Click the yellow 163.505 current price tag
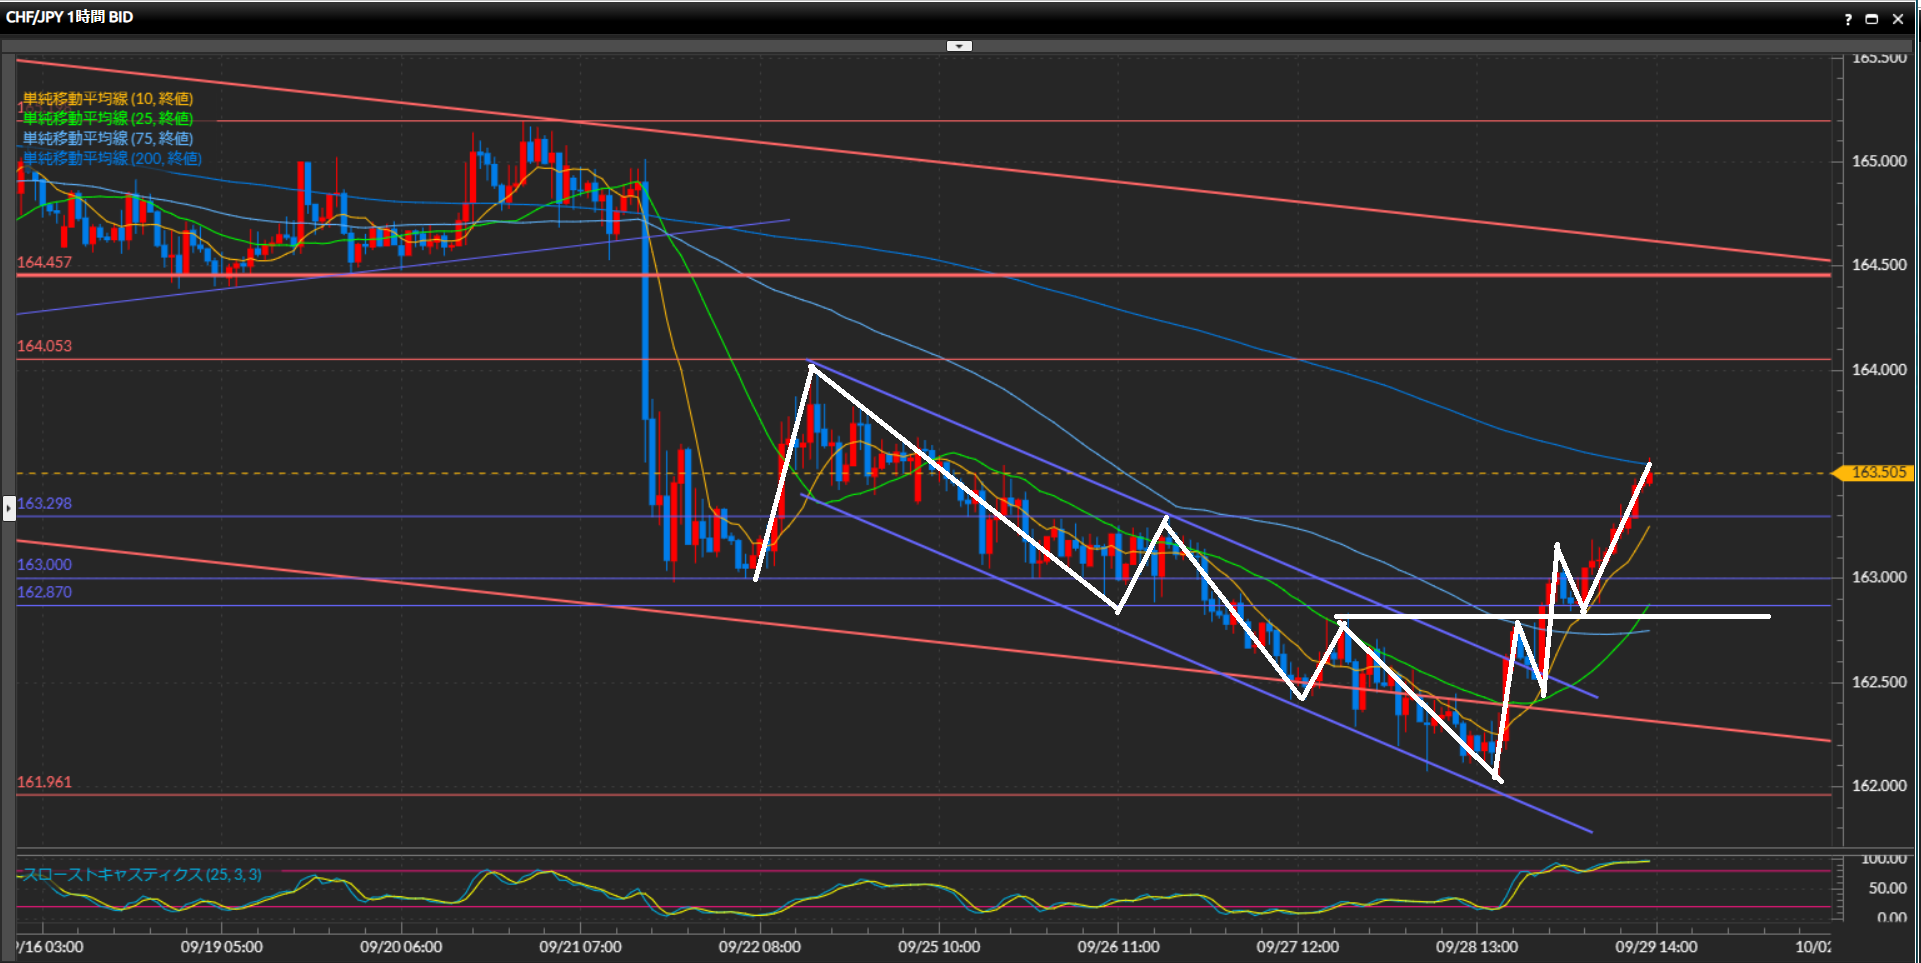This screenshot has height=963, width=1921. [x=1877, y=473]
